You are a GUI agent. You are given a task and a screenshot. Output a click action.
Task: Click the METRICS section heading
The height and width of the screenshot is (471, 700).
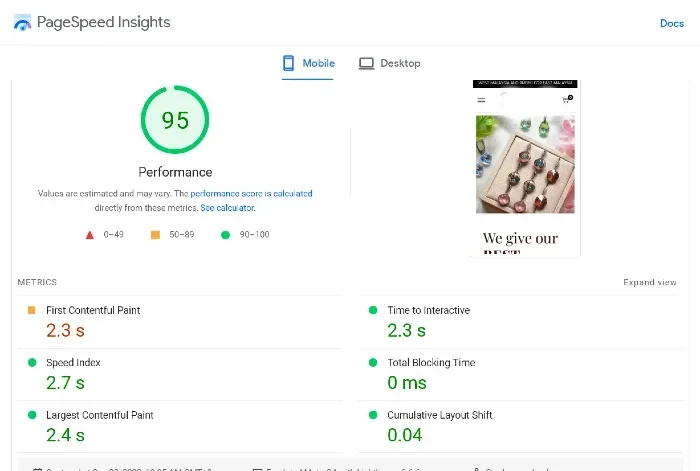(x=37, y=282)
